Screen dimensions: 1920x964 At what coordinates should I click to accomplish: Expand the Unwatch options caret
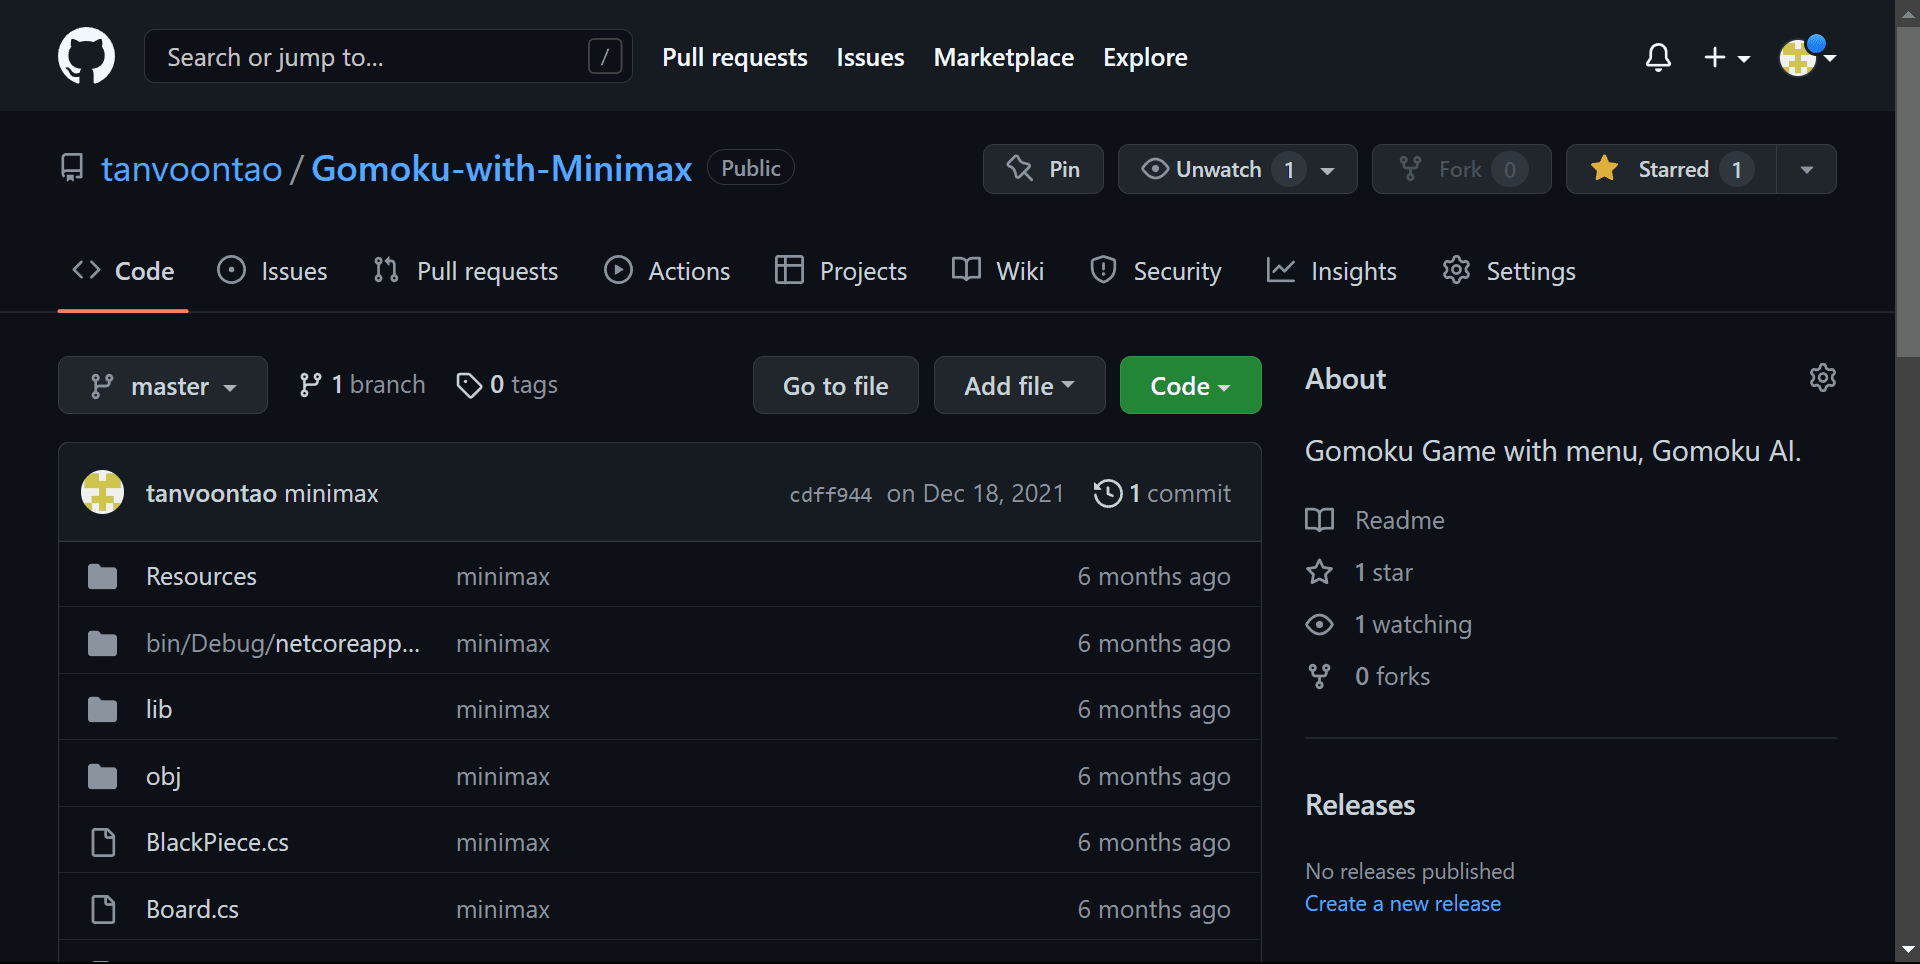1329,170
